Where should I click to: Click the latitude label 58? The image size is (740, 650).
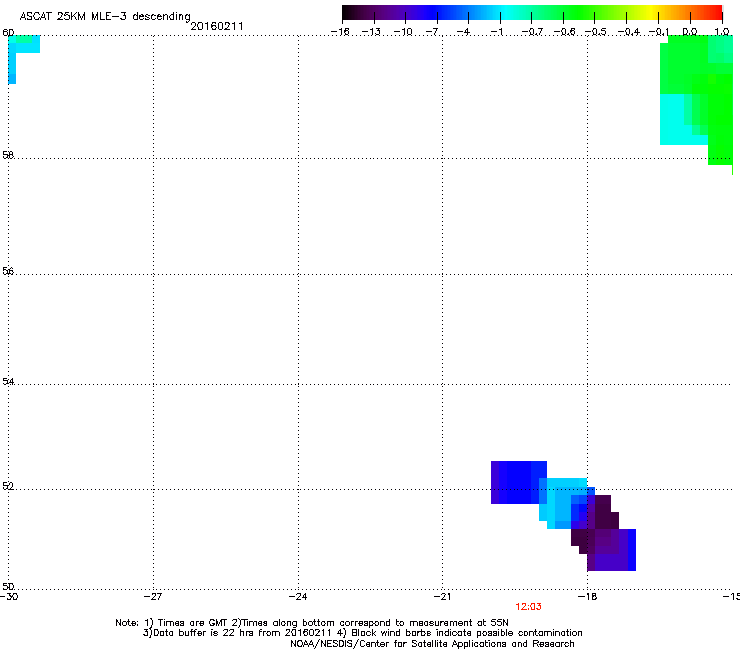8,155
